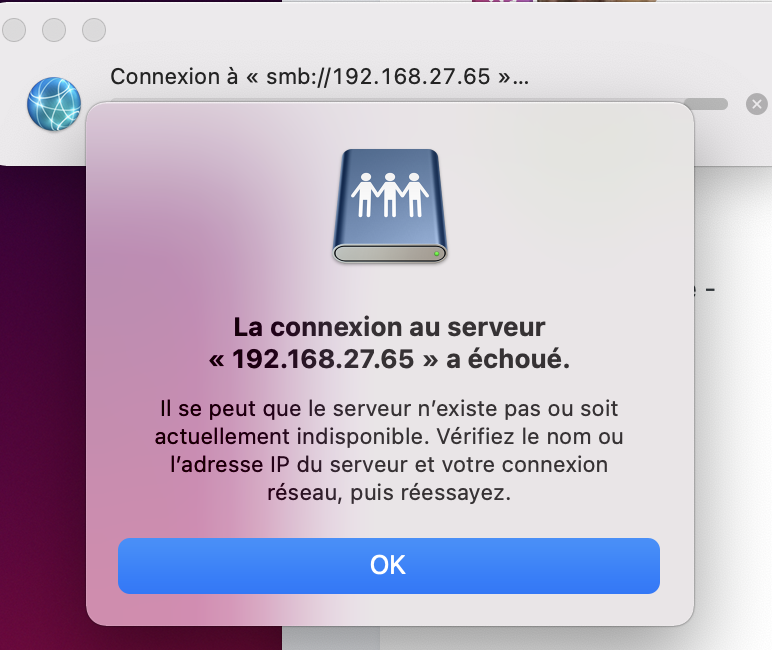This screenshot has width=772, height=650.
Task: Click the white window behind the dialog
Action: [x=734, y=394]
